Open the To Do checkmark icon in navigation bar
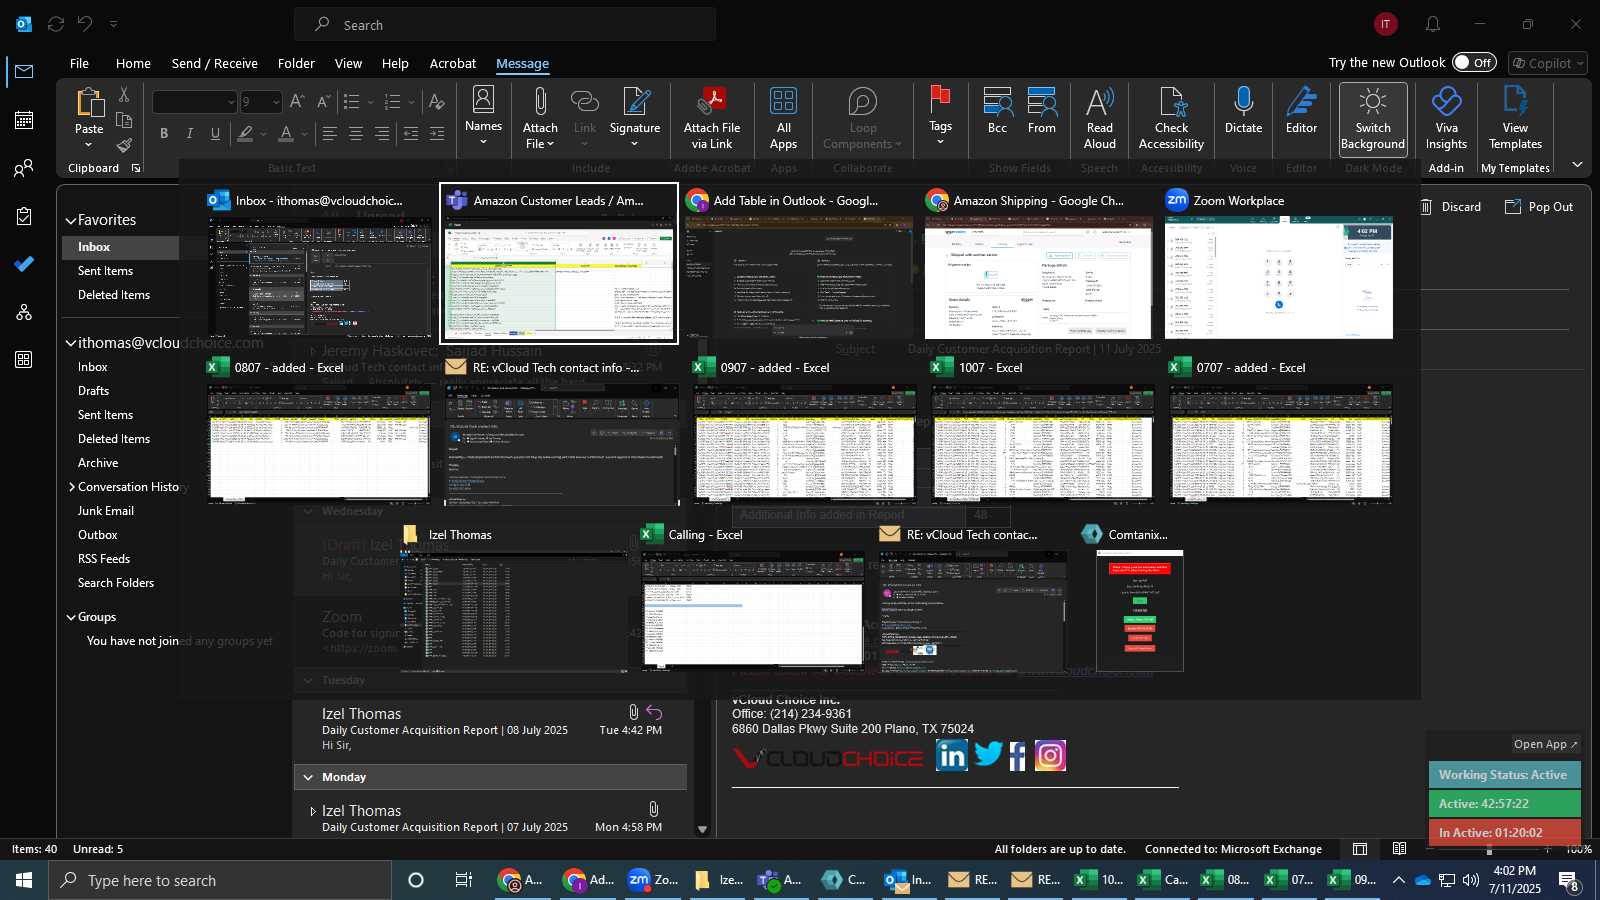1600x900 pixels. click(24, 264)
